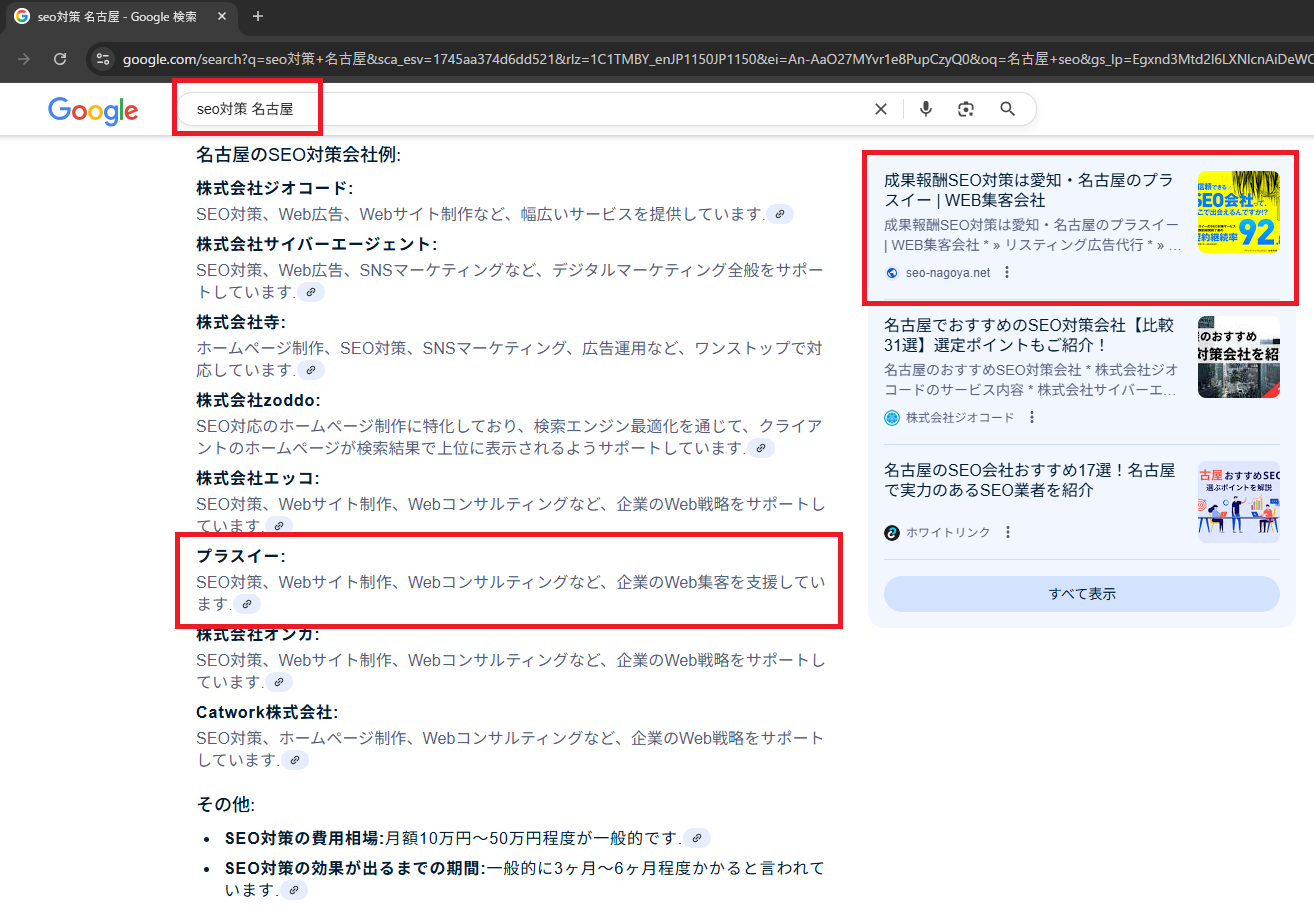Open three-dot menu next to ホワイトリンク
This screenshot has height=909, width=1314.
(x=1008, y=532)
